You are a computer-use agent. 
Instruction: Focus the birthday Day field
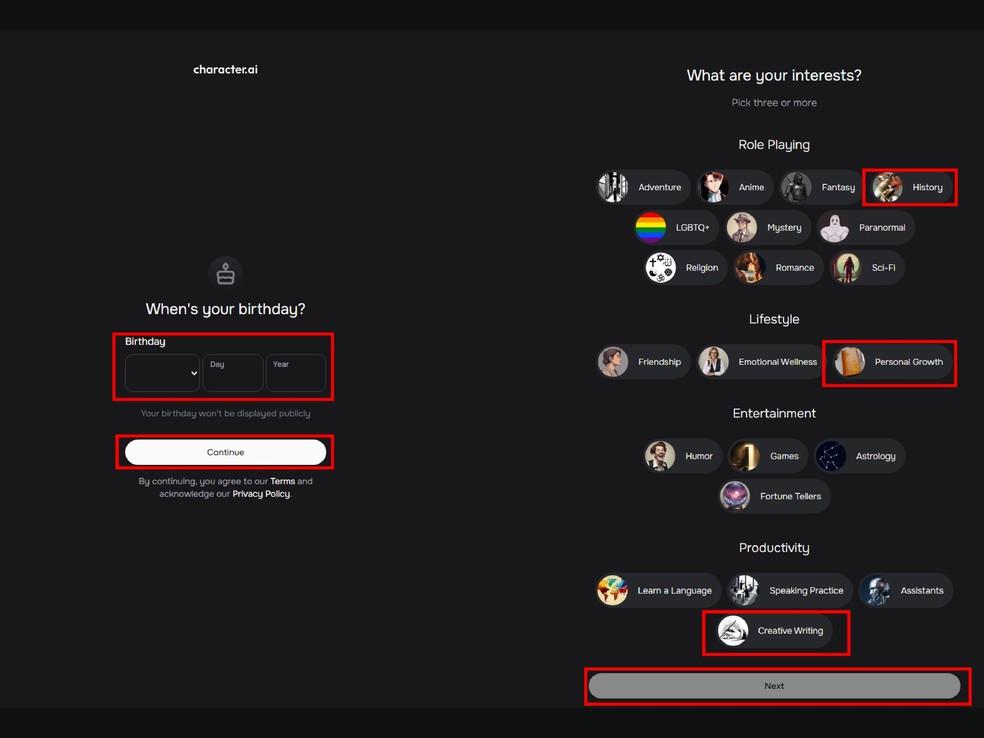click(233, 373)
